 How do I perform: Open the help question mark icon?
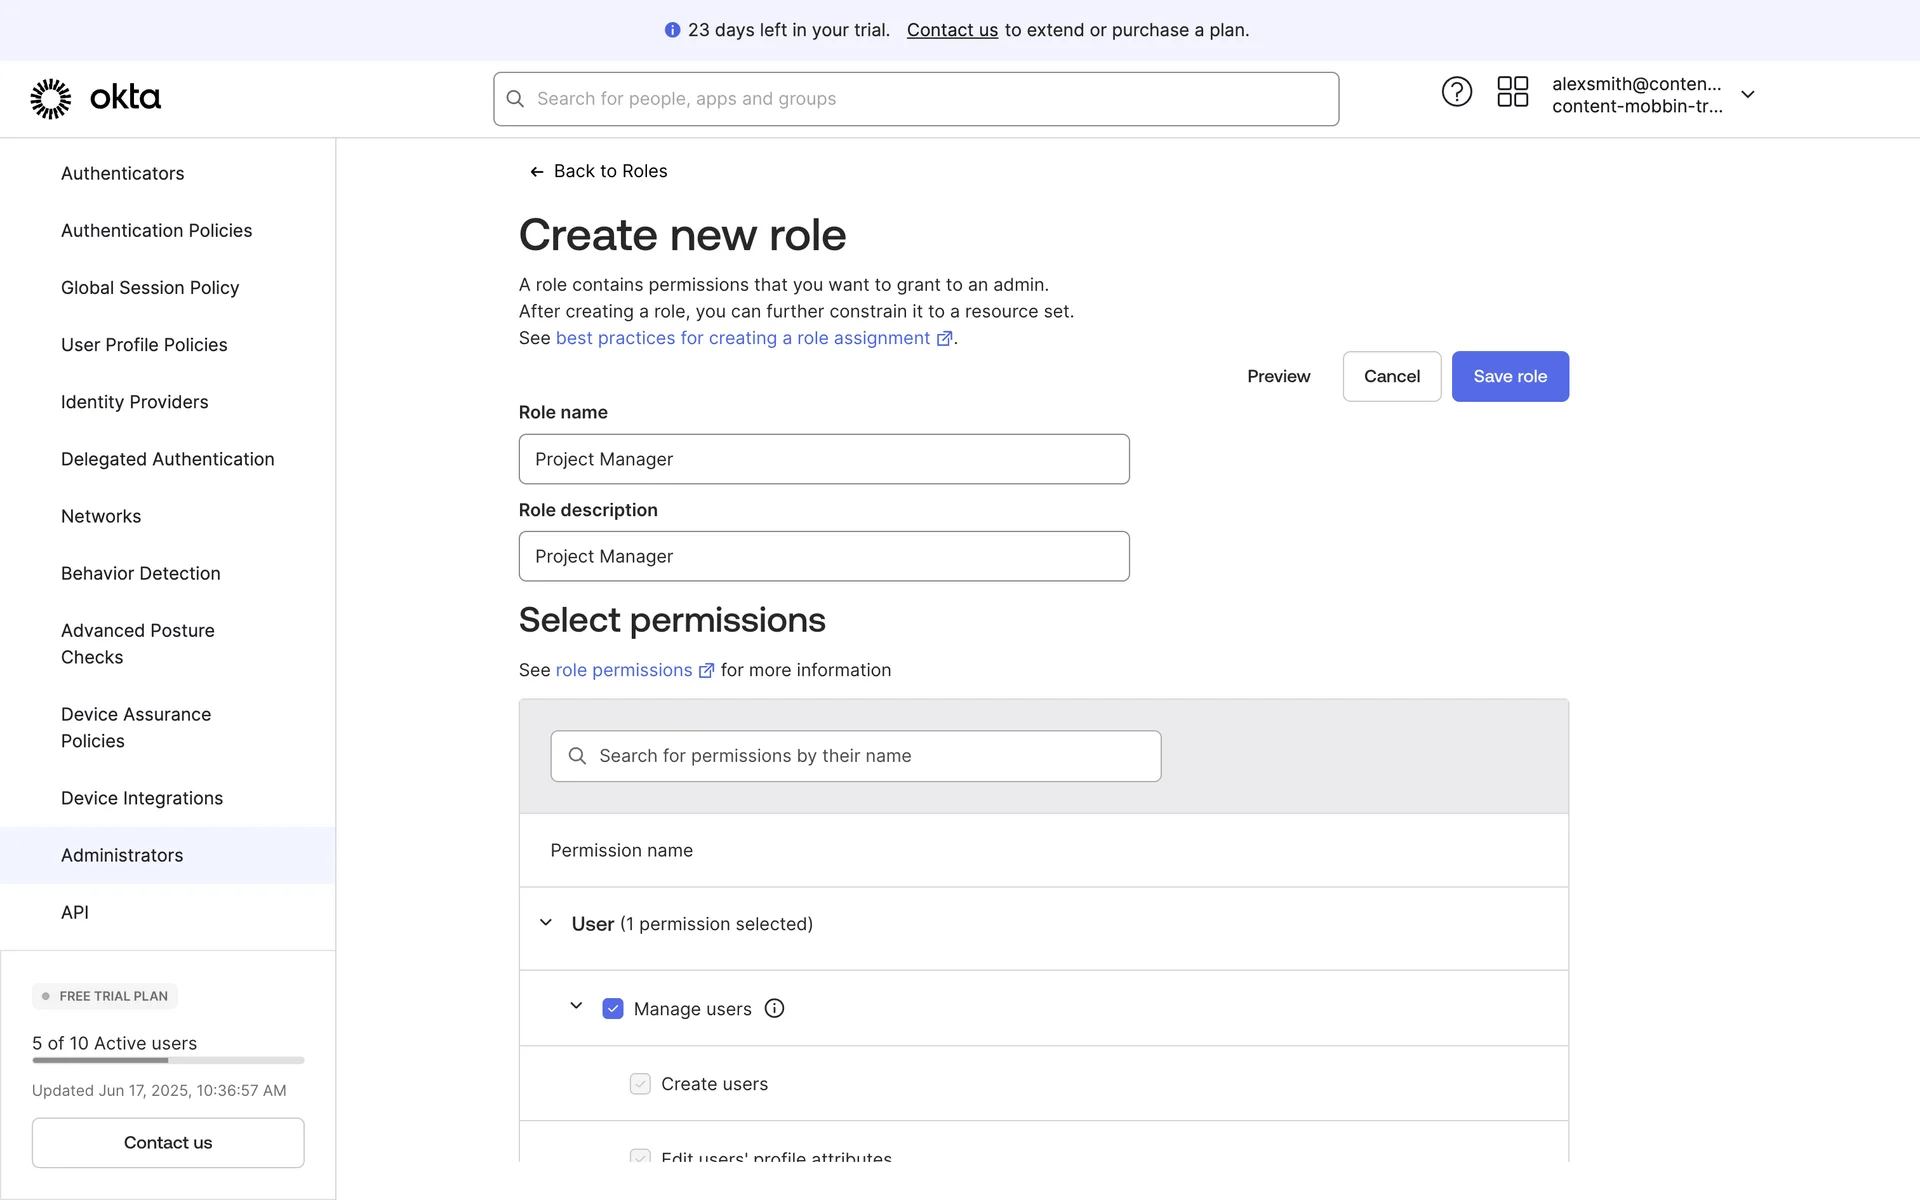pos(1456,92)
